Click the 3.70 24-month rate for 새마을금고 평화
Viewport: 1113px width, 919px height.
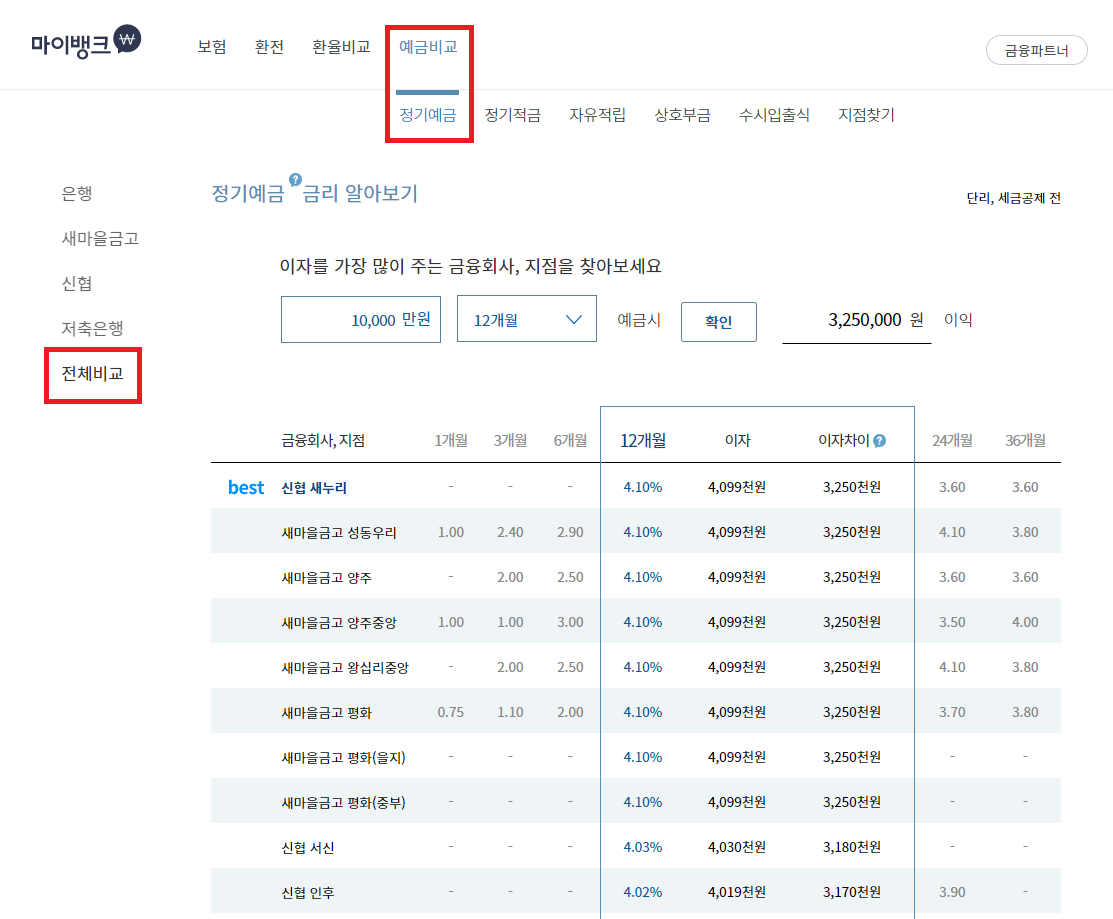[x=952, y=712]
